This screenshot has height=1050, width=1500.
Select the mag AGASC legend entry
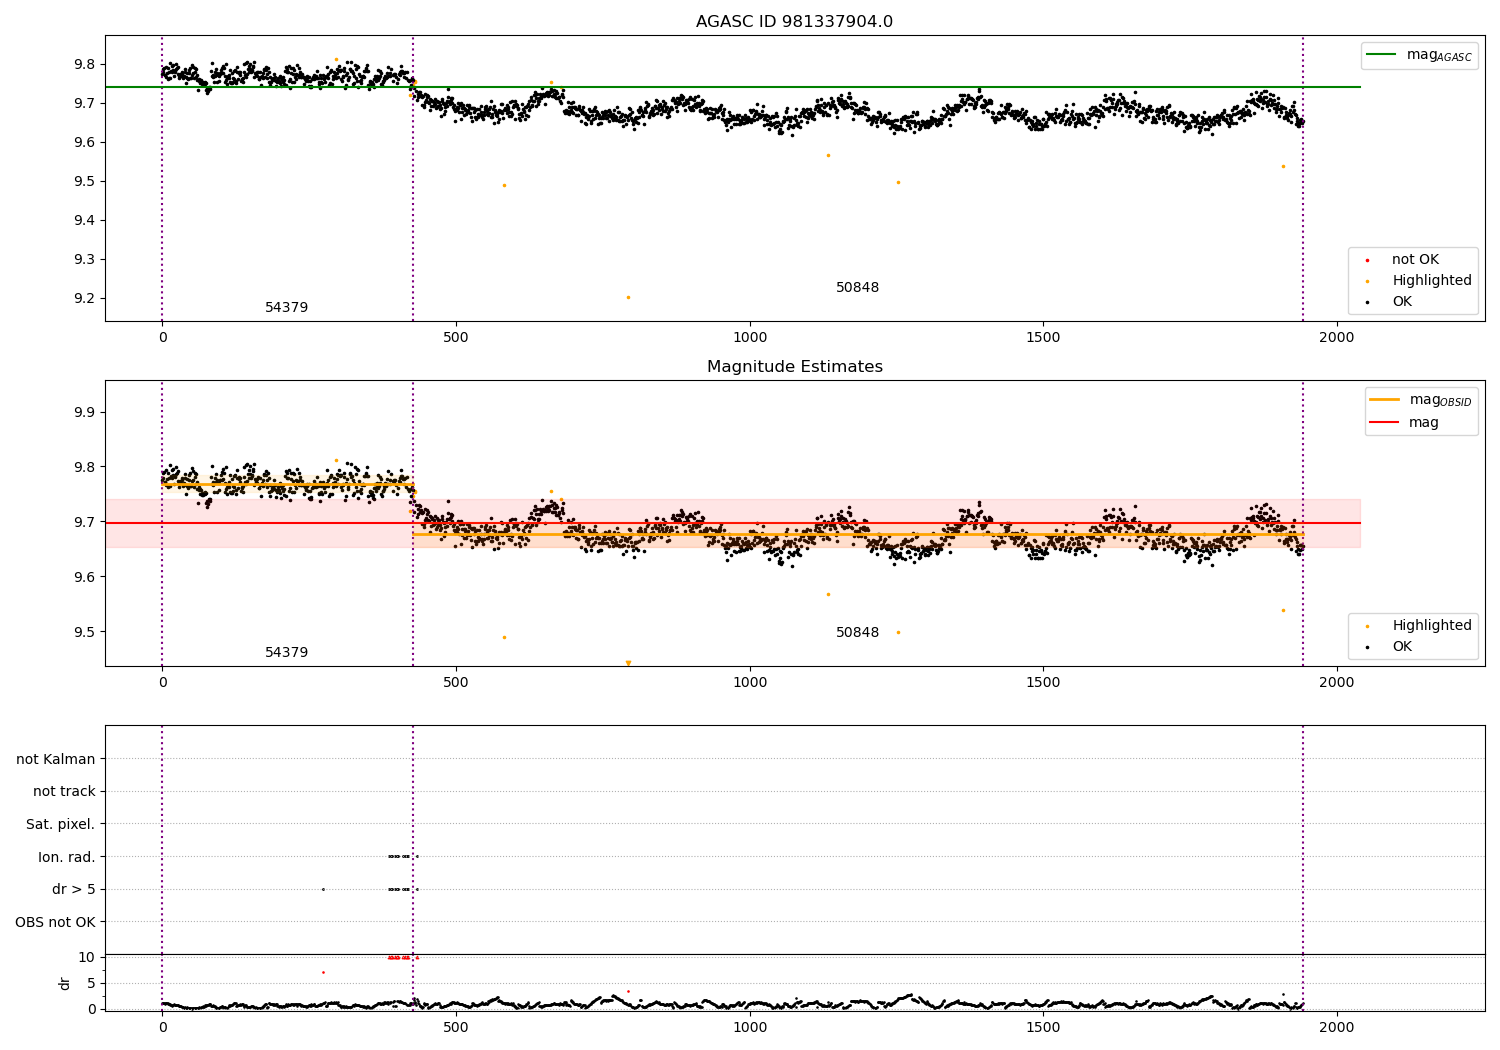(1420, 55)
